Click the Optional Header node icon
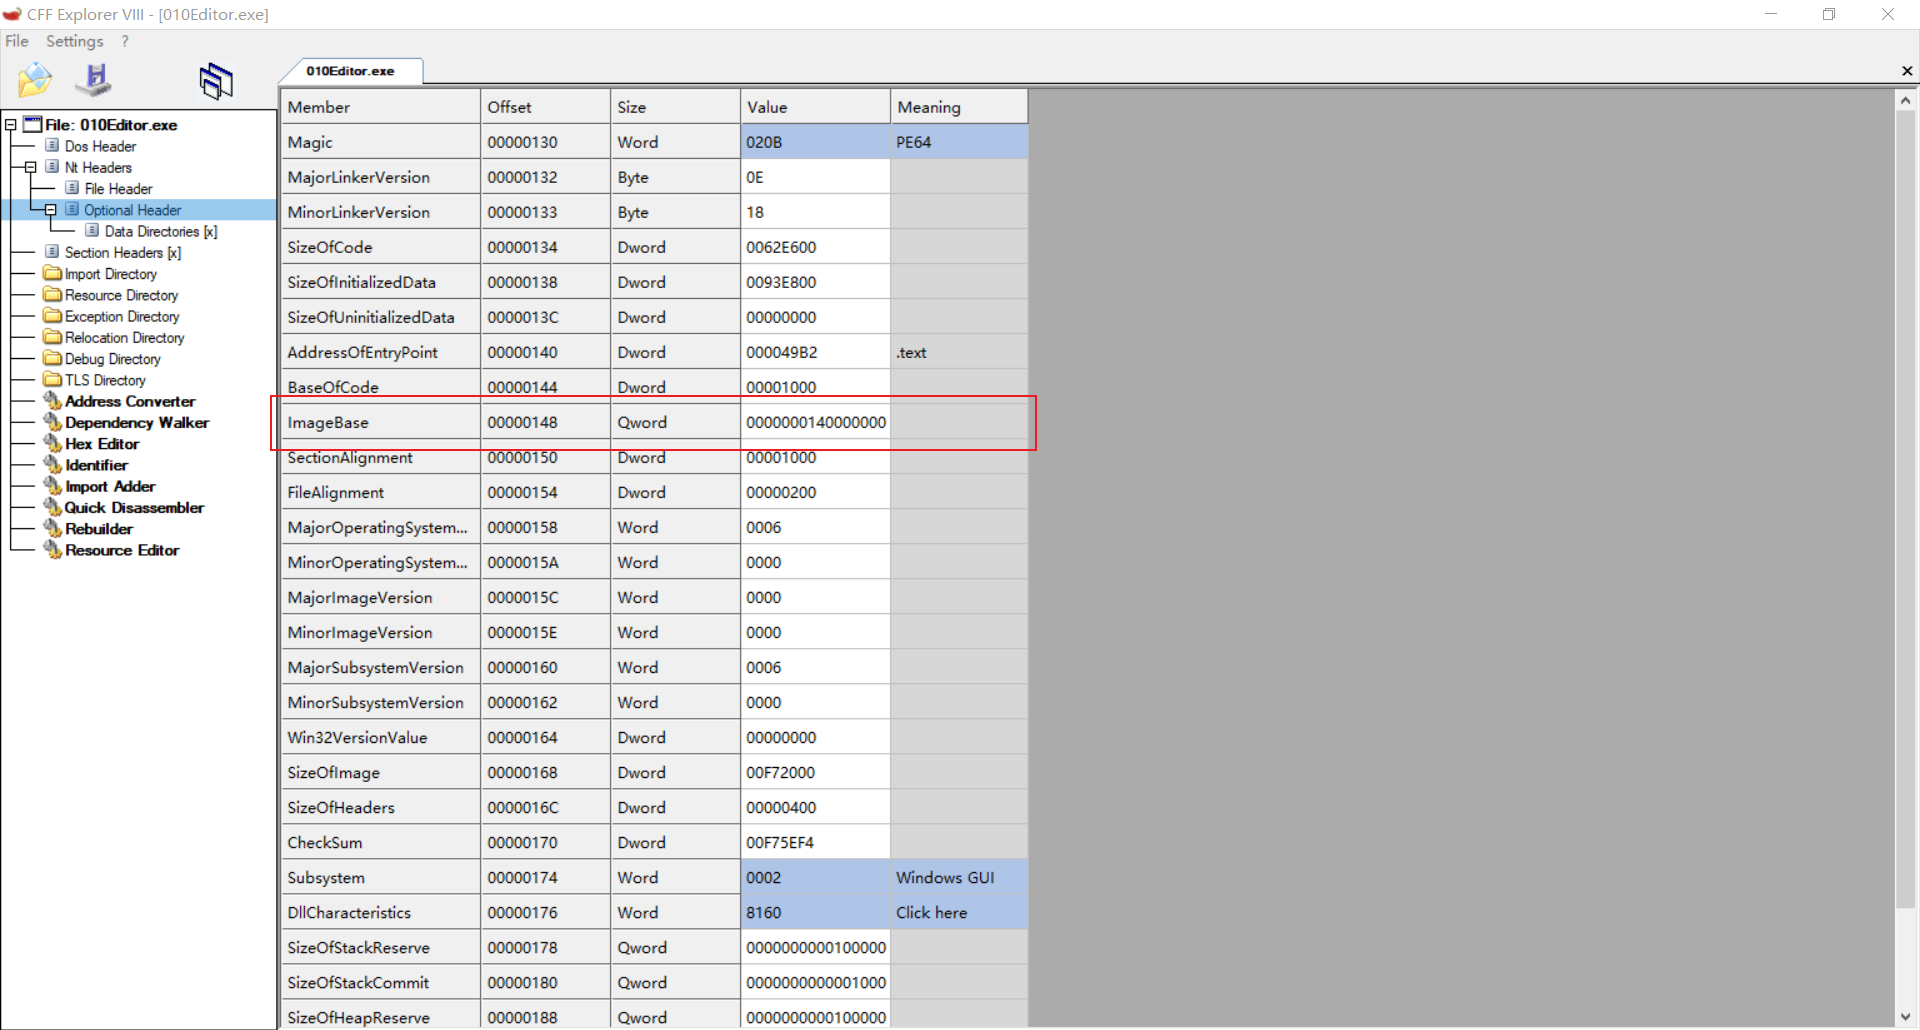The height and width of the screenshot is (1030, 1920). pyautogui.click(x=72, y=209)
